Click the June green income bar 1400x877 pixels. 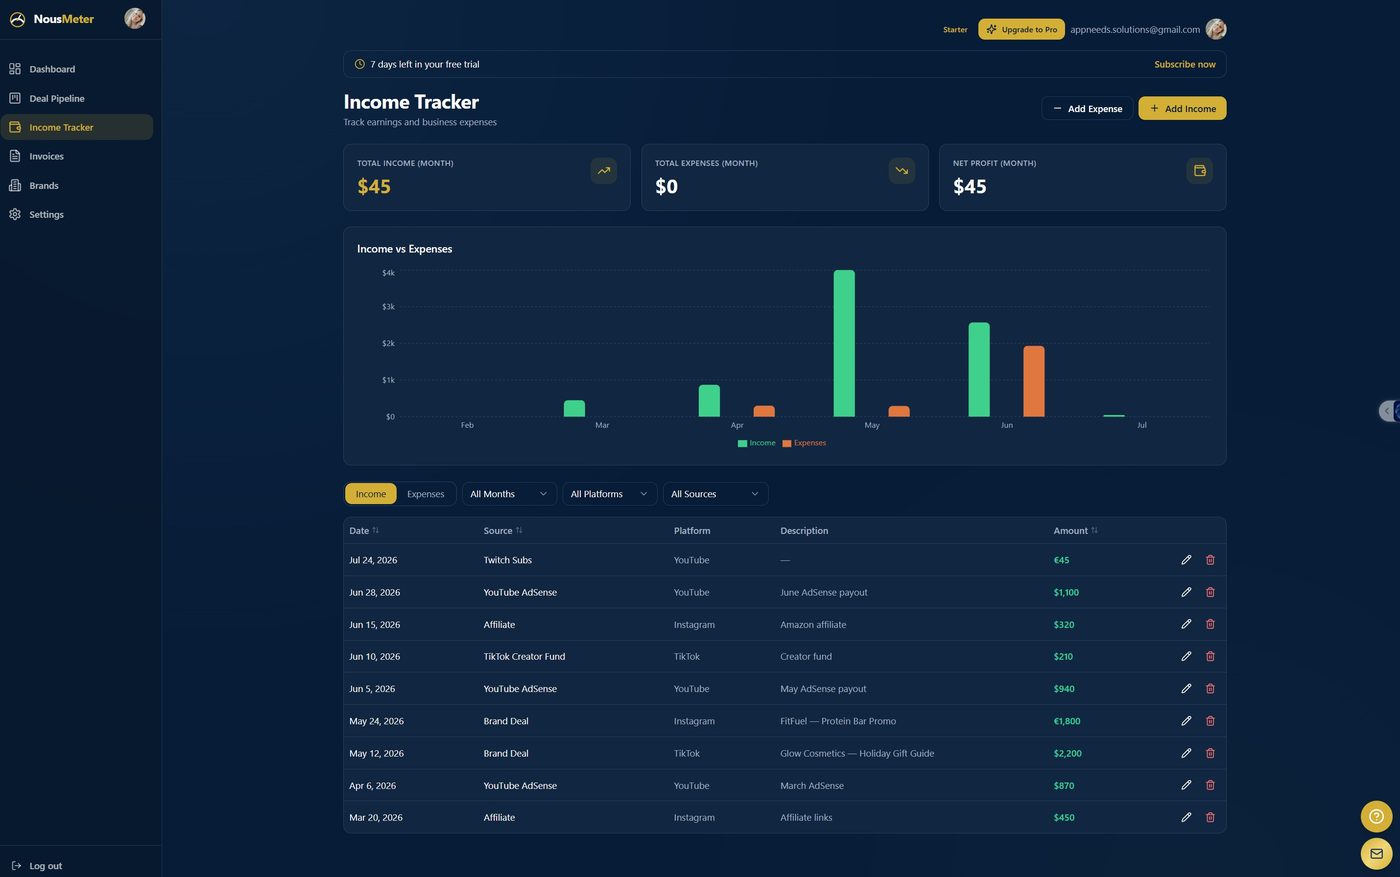979,370
